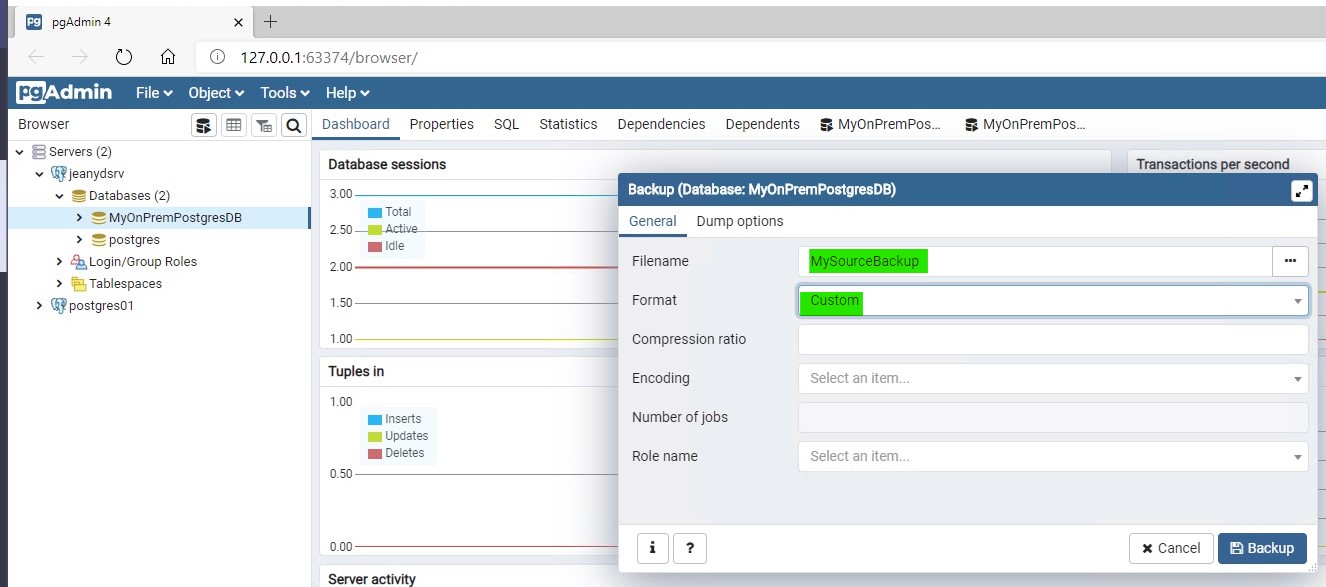Switch to the Dump options tab
Image resolution: width=1326 pixels, height=587 pixels.
pyautogui.click(x=740, y=222)
